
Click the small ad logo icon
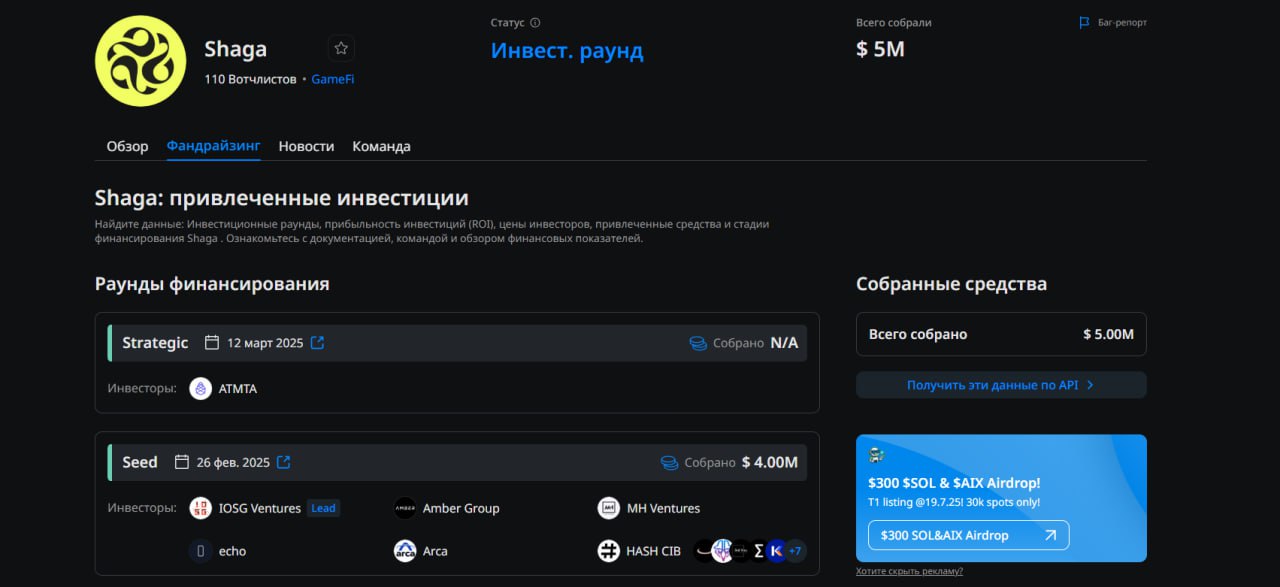tap(877, 454)
